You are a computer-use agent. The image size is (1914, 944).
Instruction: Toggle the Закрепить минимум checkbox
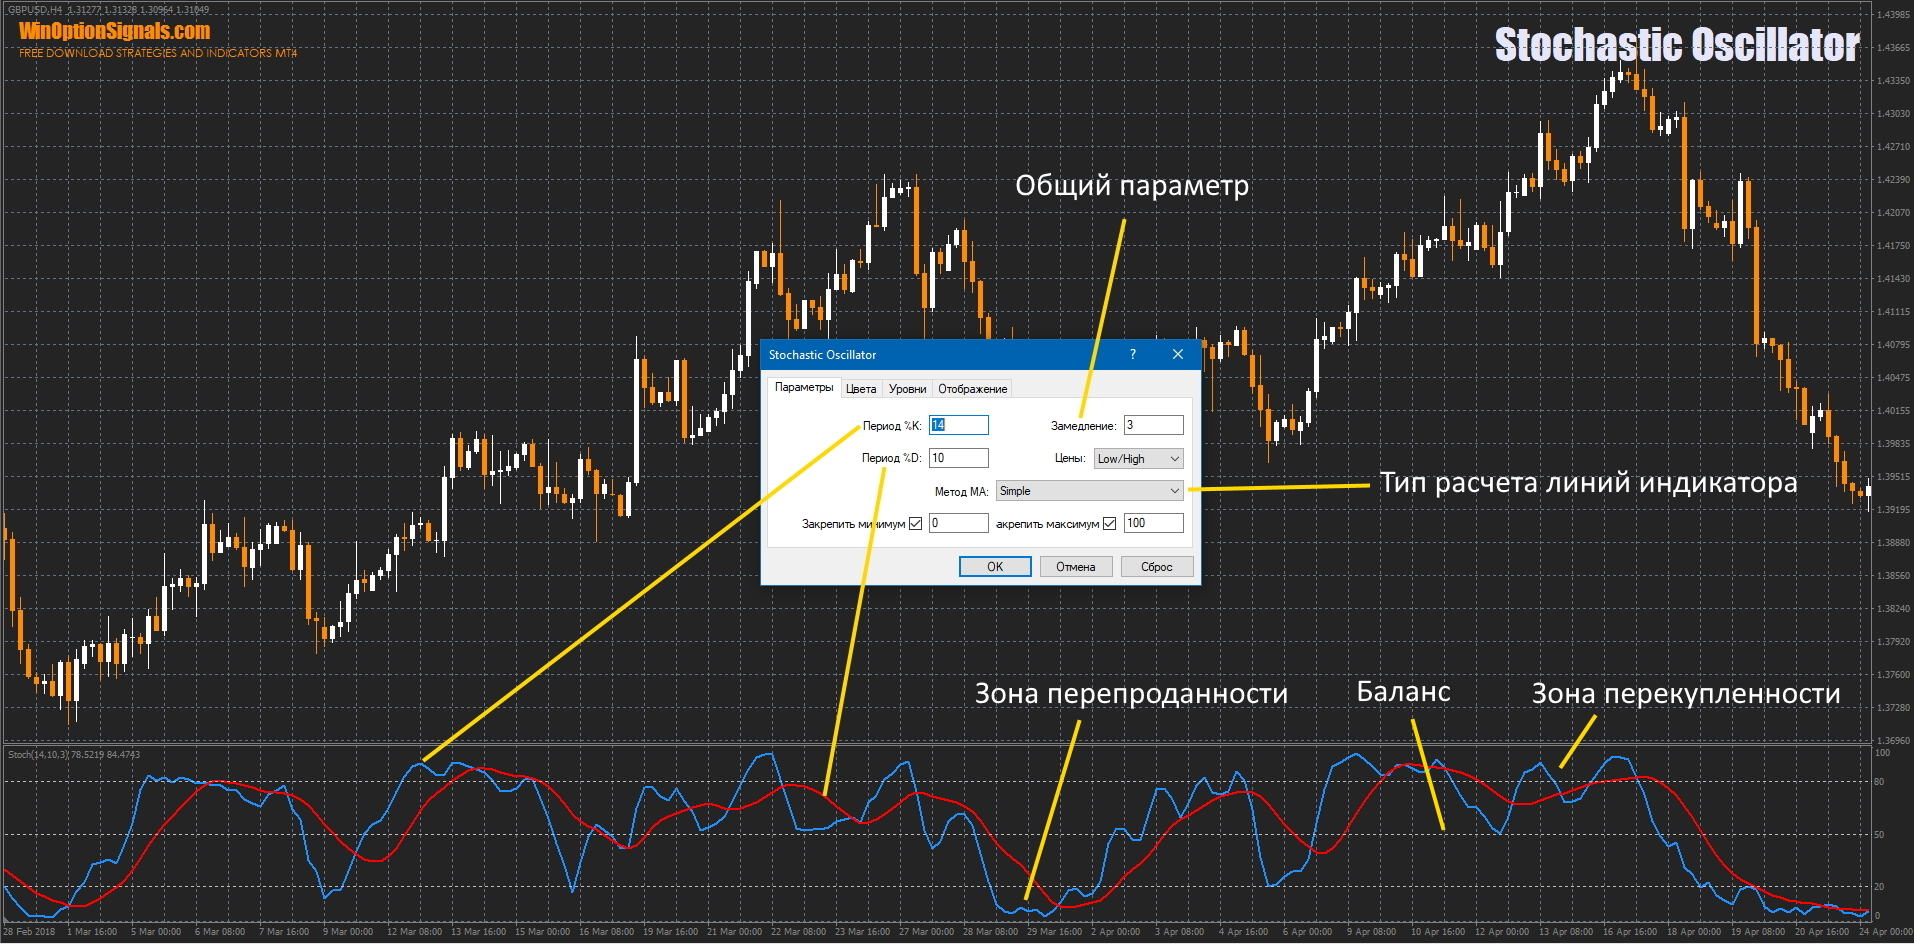coord(915,523)
